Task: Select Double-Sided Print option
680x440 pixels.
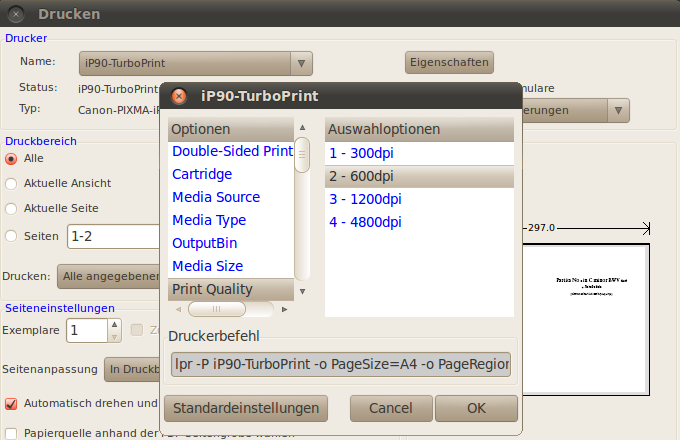Action: (232, 151)
